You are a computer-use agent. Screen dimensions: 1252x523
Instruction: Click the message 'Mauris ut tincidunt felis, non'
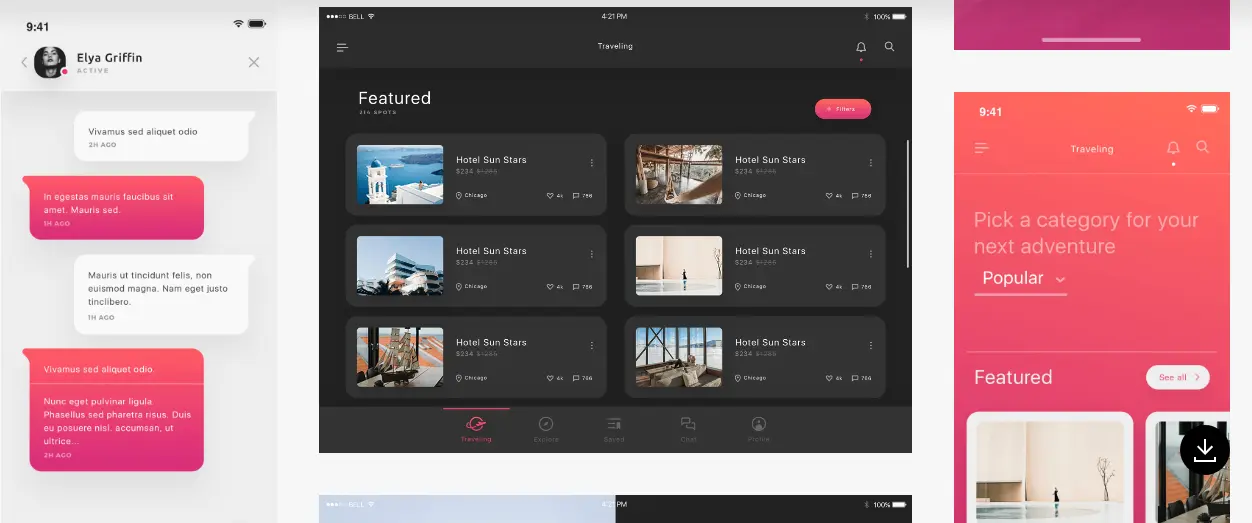click(160, 295)
